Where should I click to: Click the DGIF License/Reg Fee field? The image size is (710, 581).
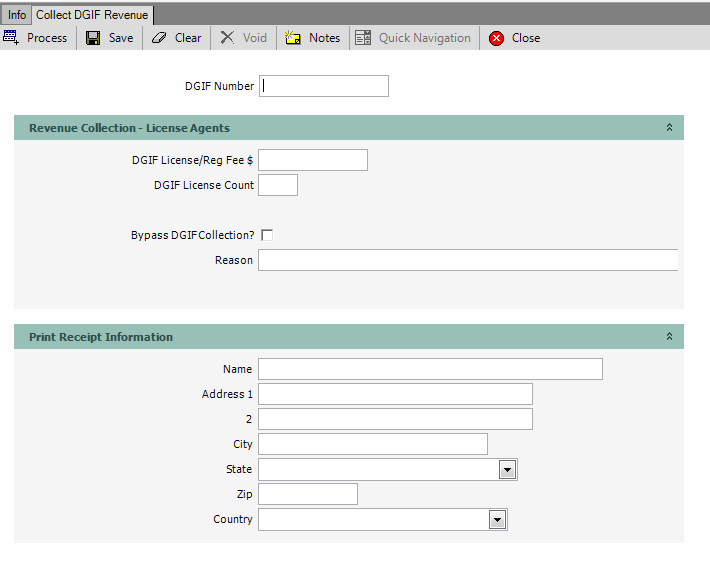point(313,160)
